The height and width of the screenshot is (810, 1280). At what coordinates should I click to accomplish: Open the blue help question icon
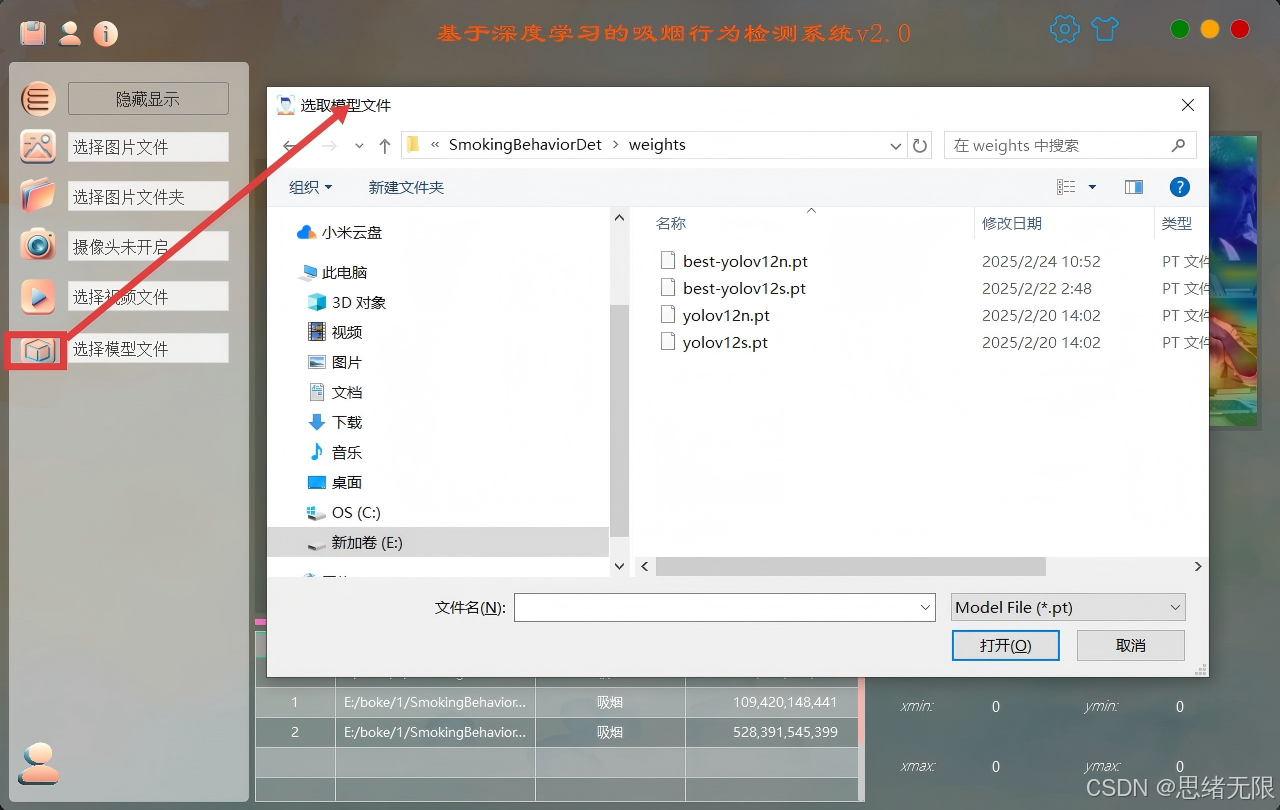pos(1179,187)
